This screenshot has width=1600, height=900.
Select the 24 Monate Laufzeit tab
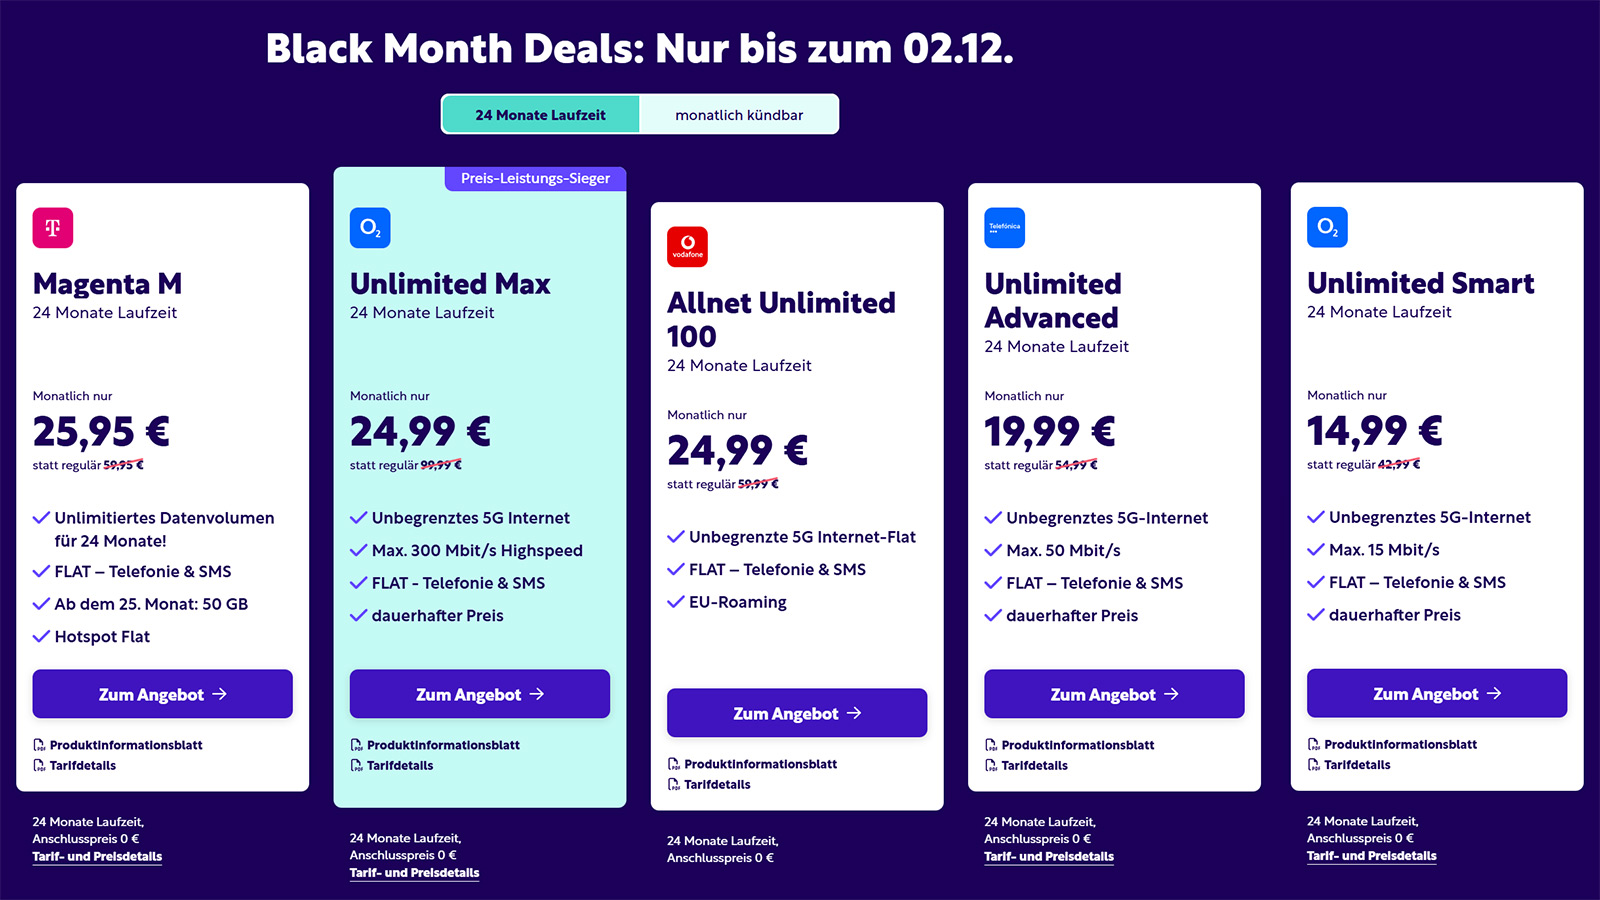click(x=540, y=115)
